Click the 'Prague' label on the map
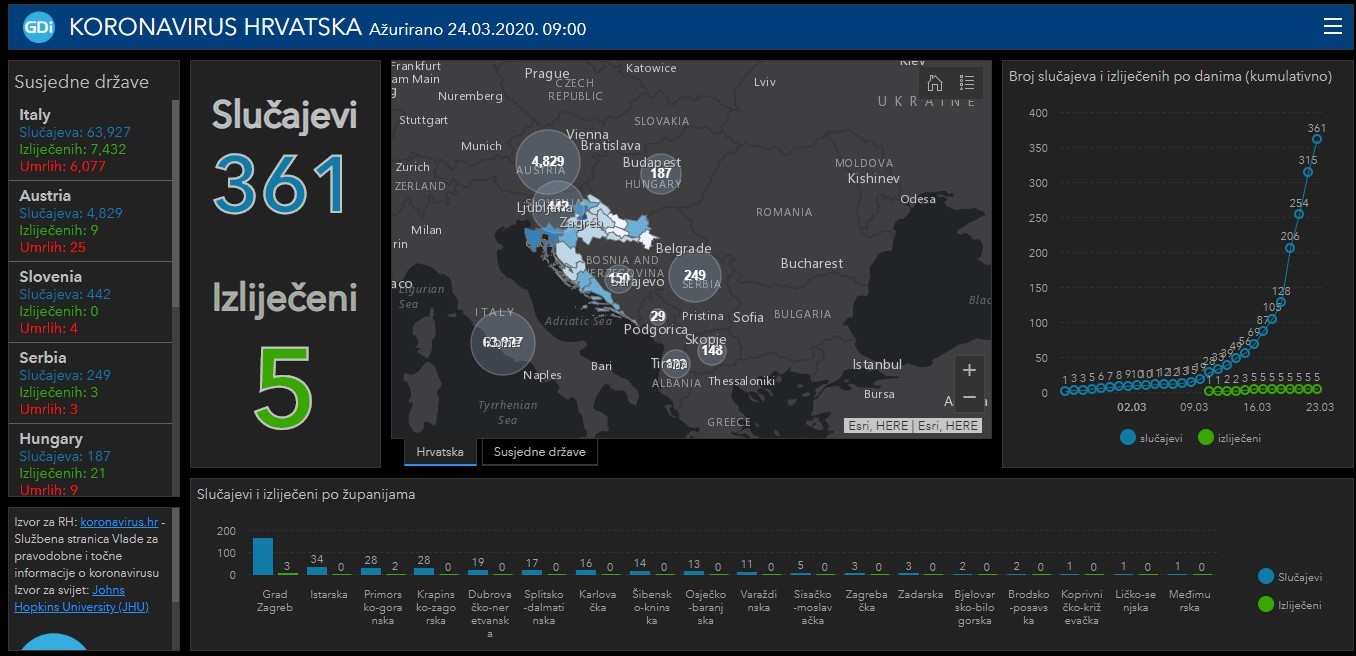 tap(547, 73)
